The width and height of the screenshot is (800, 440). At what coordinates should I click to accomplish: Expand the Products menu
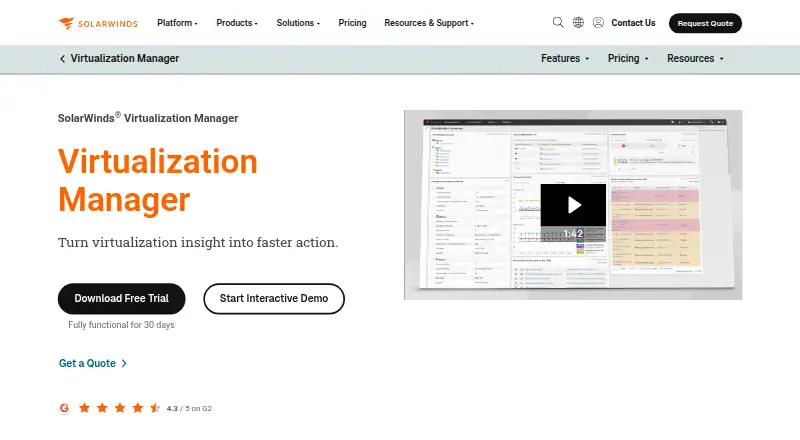237,23
